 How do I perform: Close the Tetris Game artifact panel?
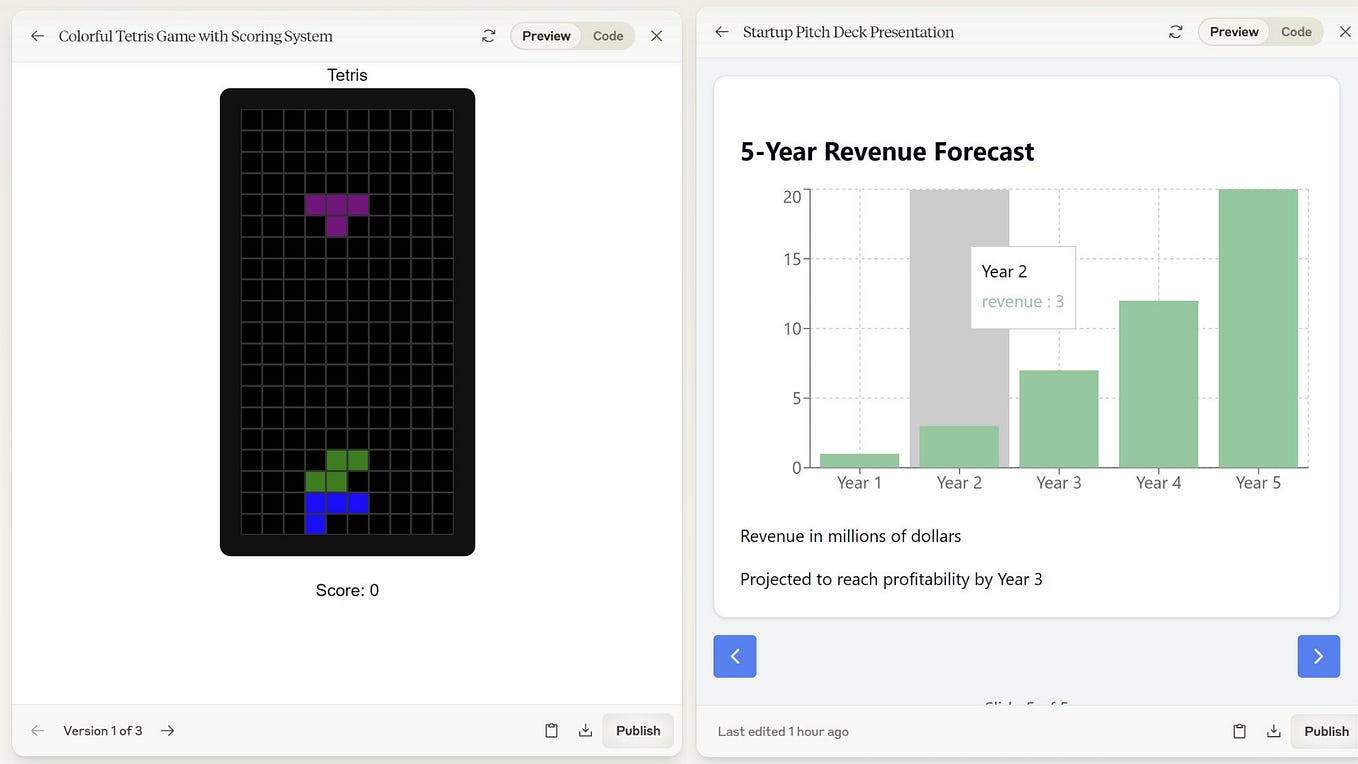pyautogui.click(x=656, y=36)
